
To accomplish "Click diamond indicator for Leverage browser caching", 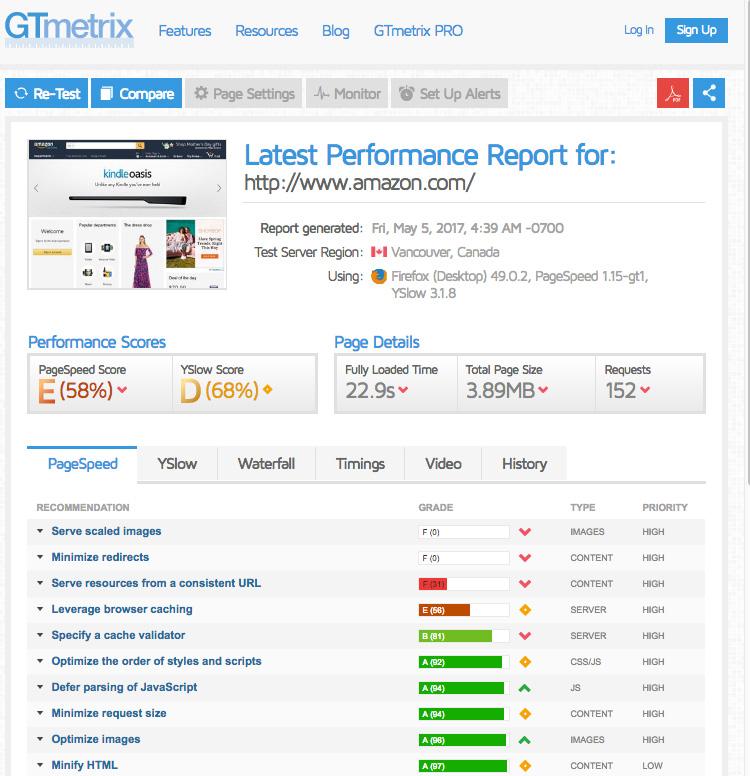I will point(525,610).
